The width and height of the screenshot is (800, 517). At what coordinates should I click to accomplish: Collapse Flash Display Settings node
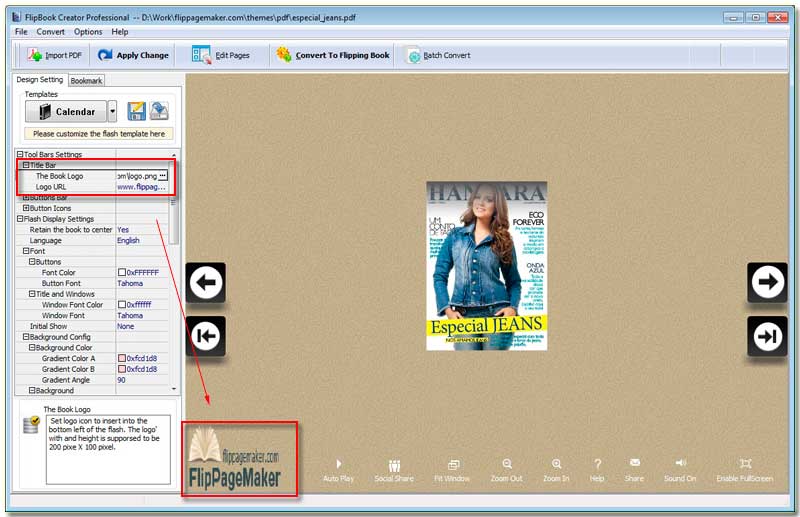coord(20,218)
